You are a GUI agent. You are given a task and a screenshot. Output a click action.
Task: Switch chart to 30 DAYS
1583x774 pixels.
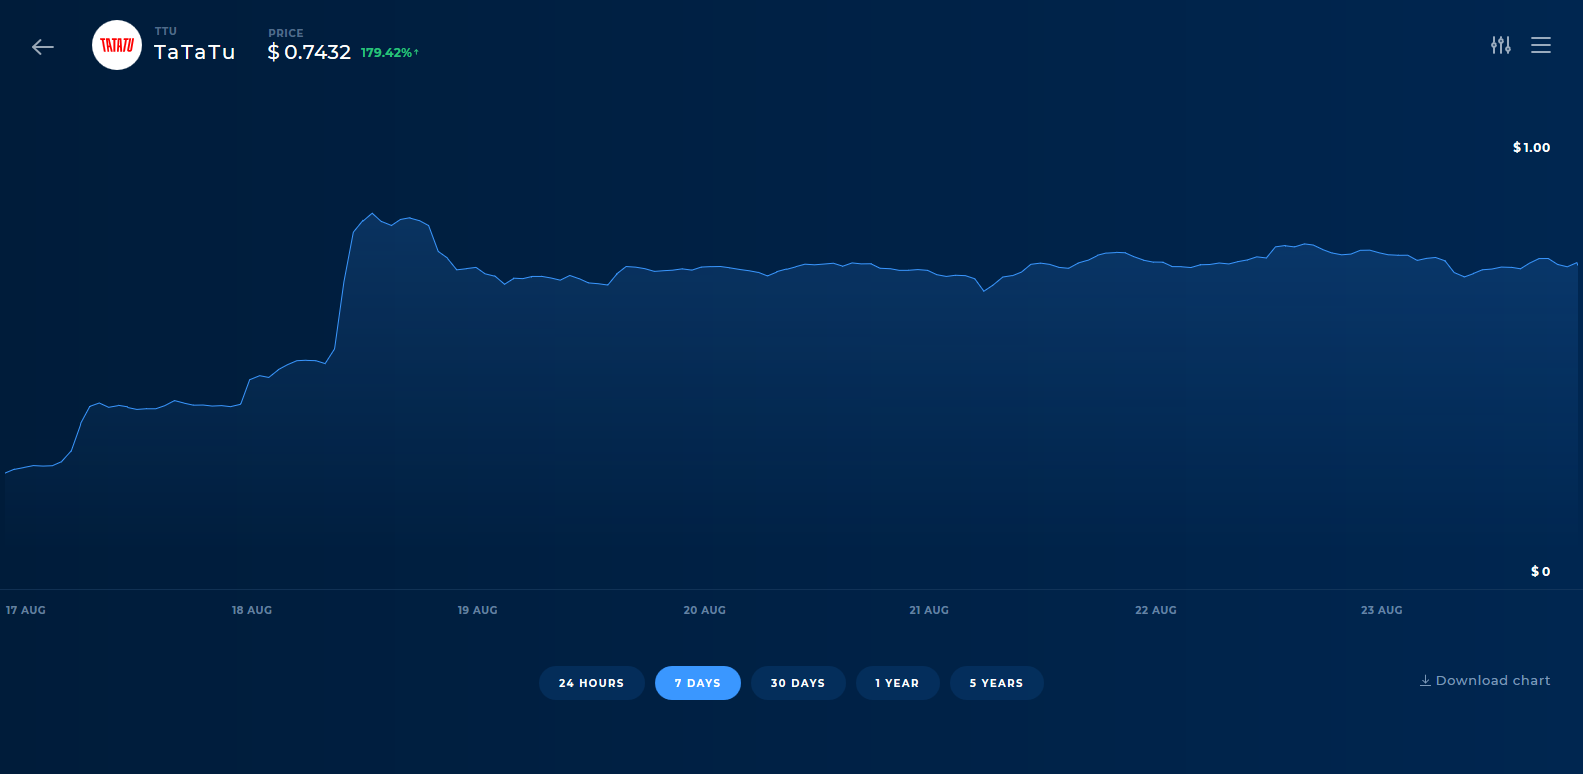(798, 683)
